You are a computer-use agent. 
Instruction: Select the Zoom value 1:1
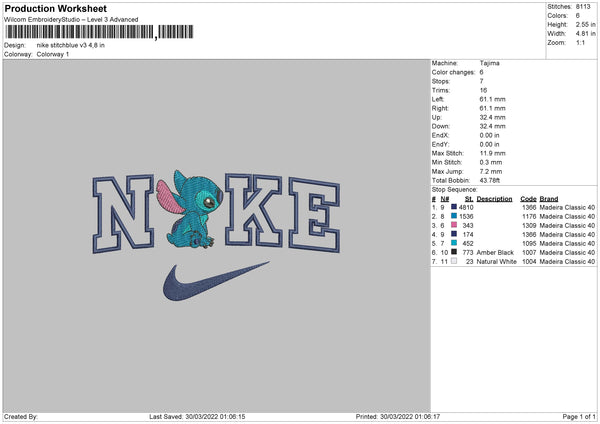tap(580, 42)
